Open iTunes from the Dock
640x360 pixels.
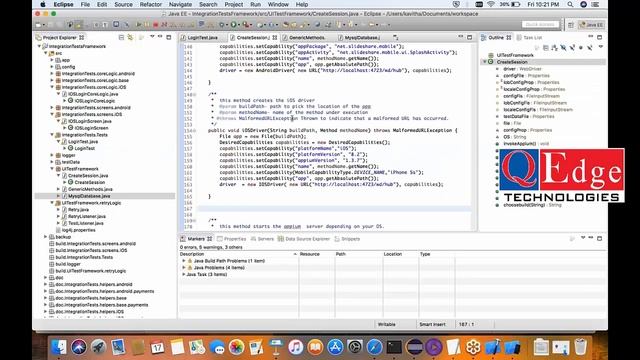click(296, 347)
